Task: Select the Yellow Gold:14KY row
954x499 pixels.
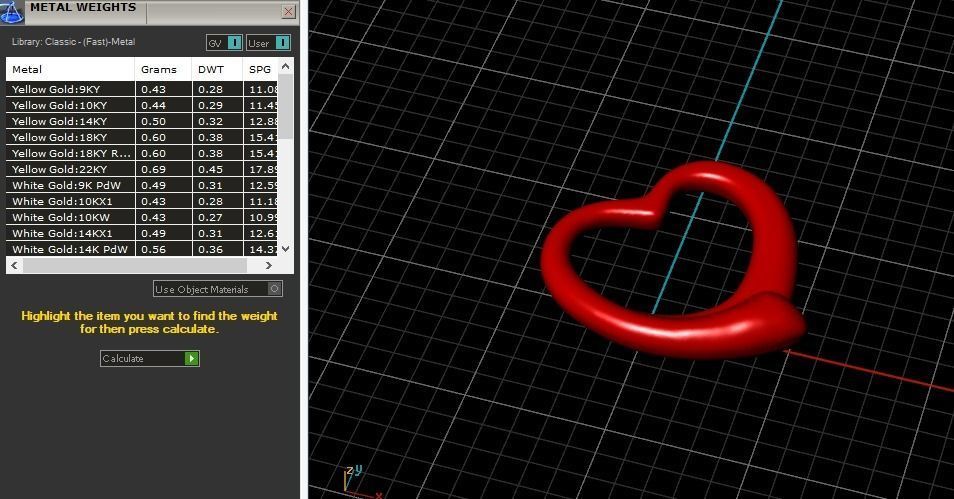Action: [x=142, y=121]
